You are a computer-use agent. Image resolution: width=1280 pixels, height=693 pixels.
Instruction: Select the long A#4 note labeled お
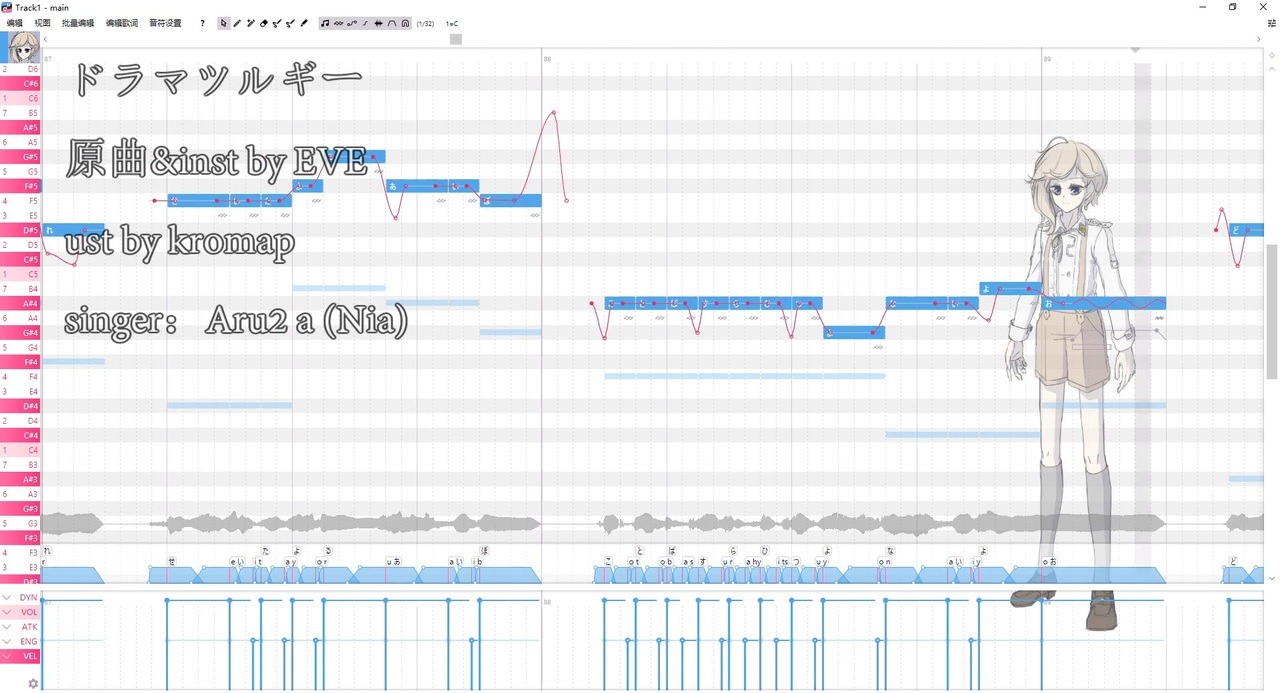(1103, 303)
